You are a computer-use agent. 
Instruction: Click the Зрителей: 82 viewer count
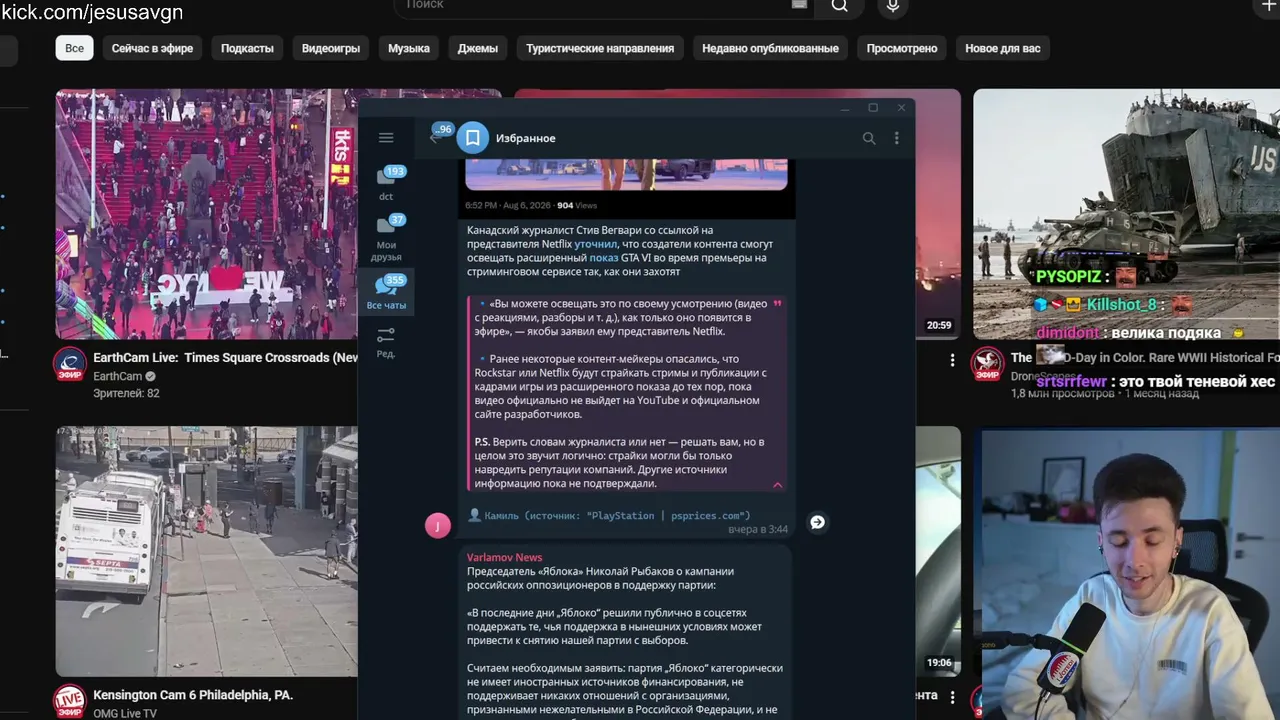point(126,393)
